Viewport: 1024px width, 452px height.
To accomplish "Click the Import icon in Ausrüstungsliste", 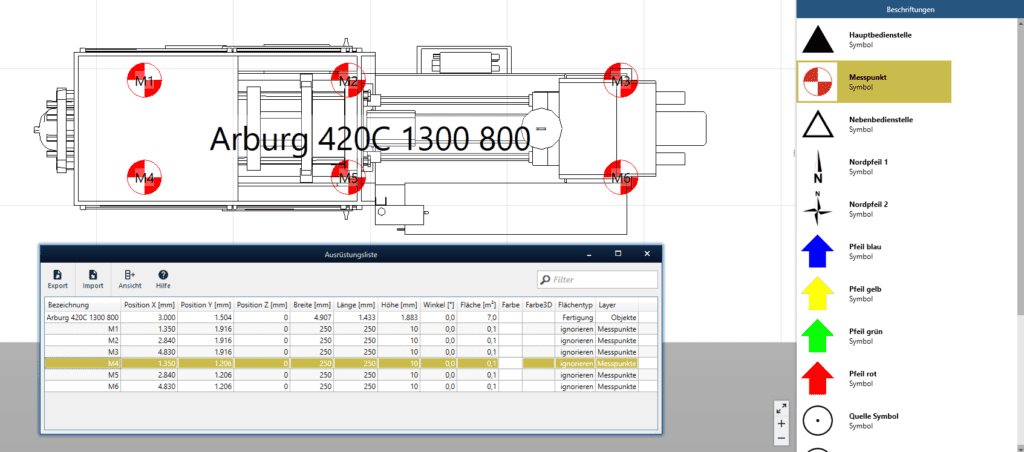I will [x=93, y=280].
